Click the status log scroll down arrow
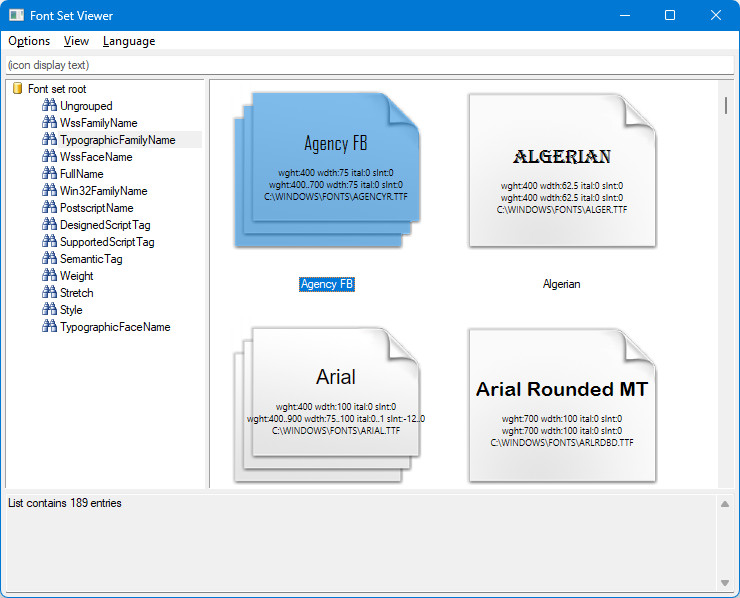The height and width of the screenshot is (598, 740). pos(725,583)
